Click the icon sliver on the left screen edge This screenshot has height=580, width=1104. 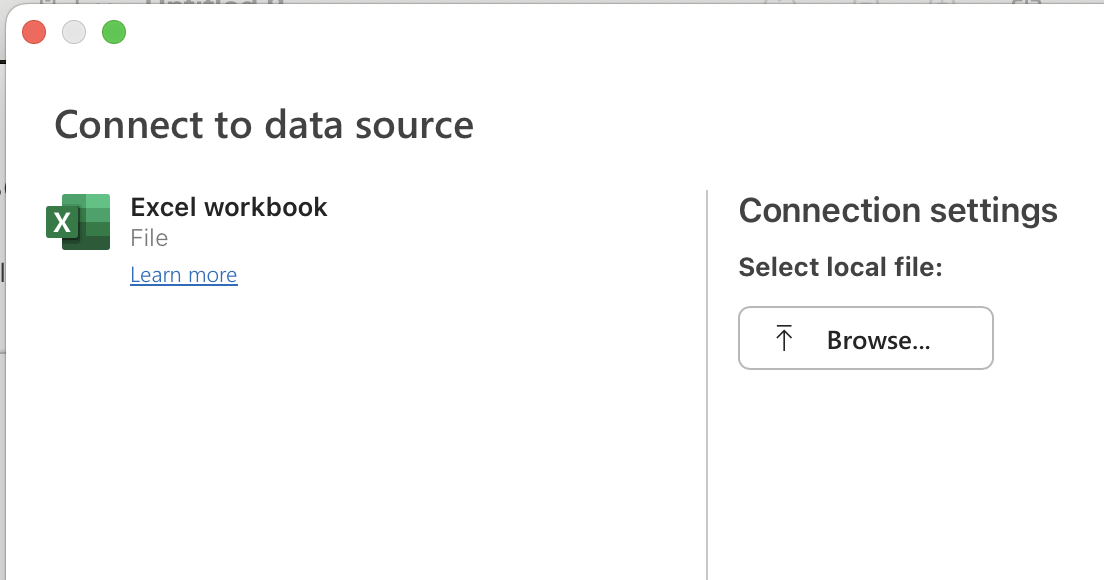[3, 272]
